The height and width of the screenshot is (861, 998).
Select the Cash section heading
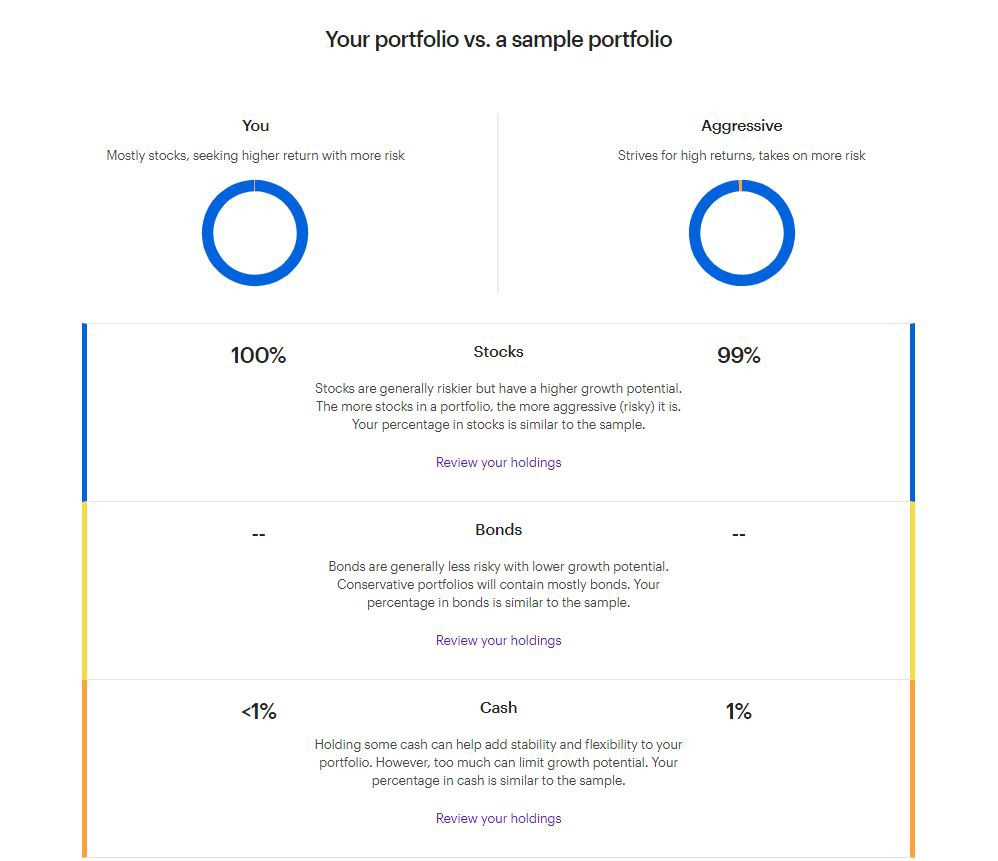point(498,708)
